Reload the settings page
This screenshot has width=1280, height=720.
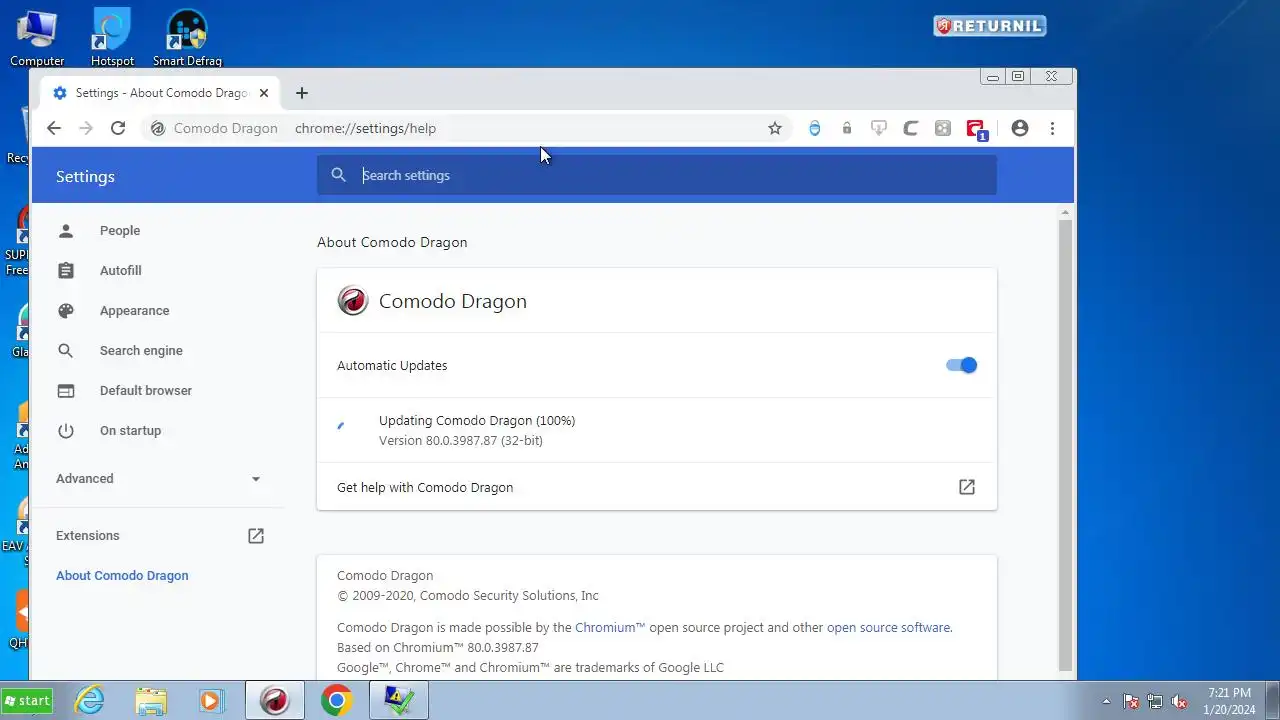[x=118, y=128]
